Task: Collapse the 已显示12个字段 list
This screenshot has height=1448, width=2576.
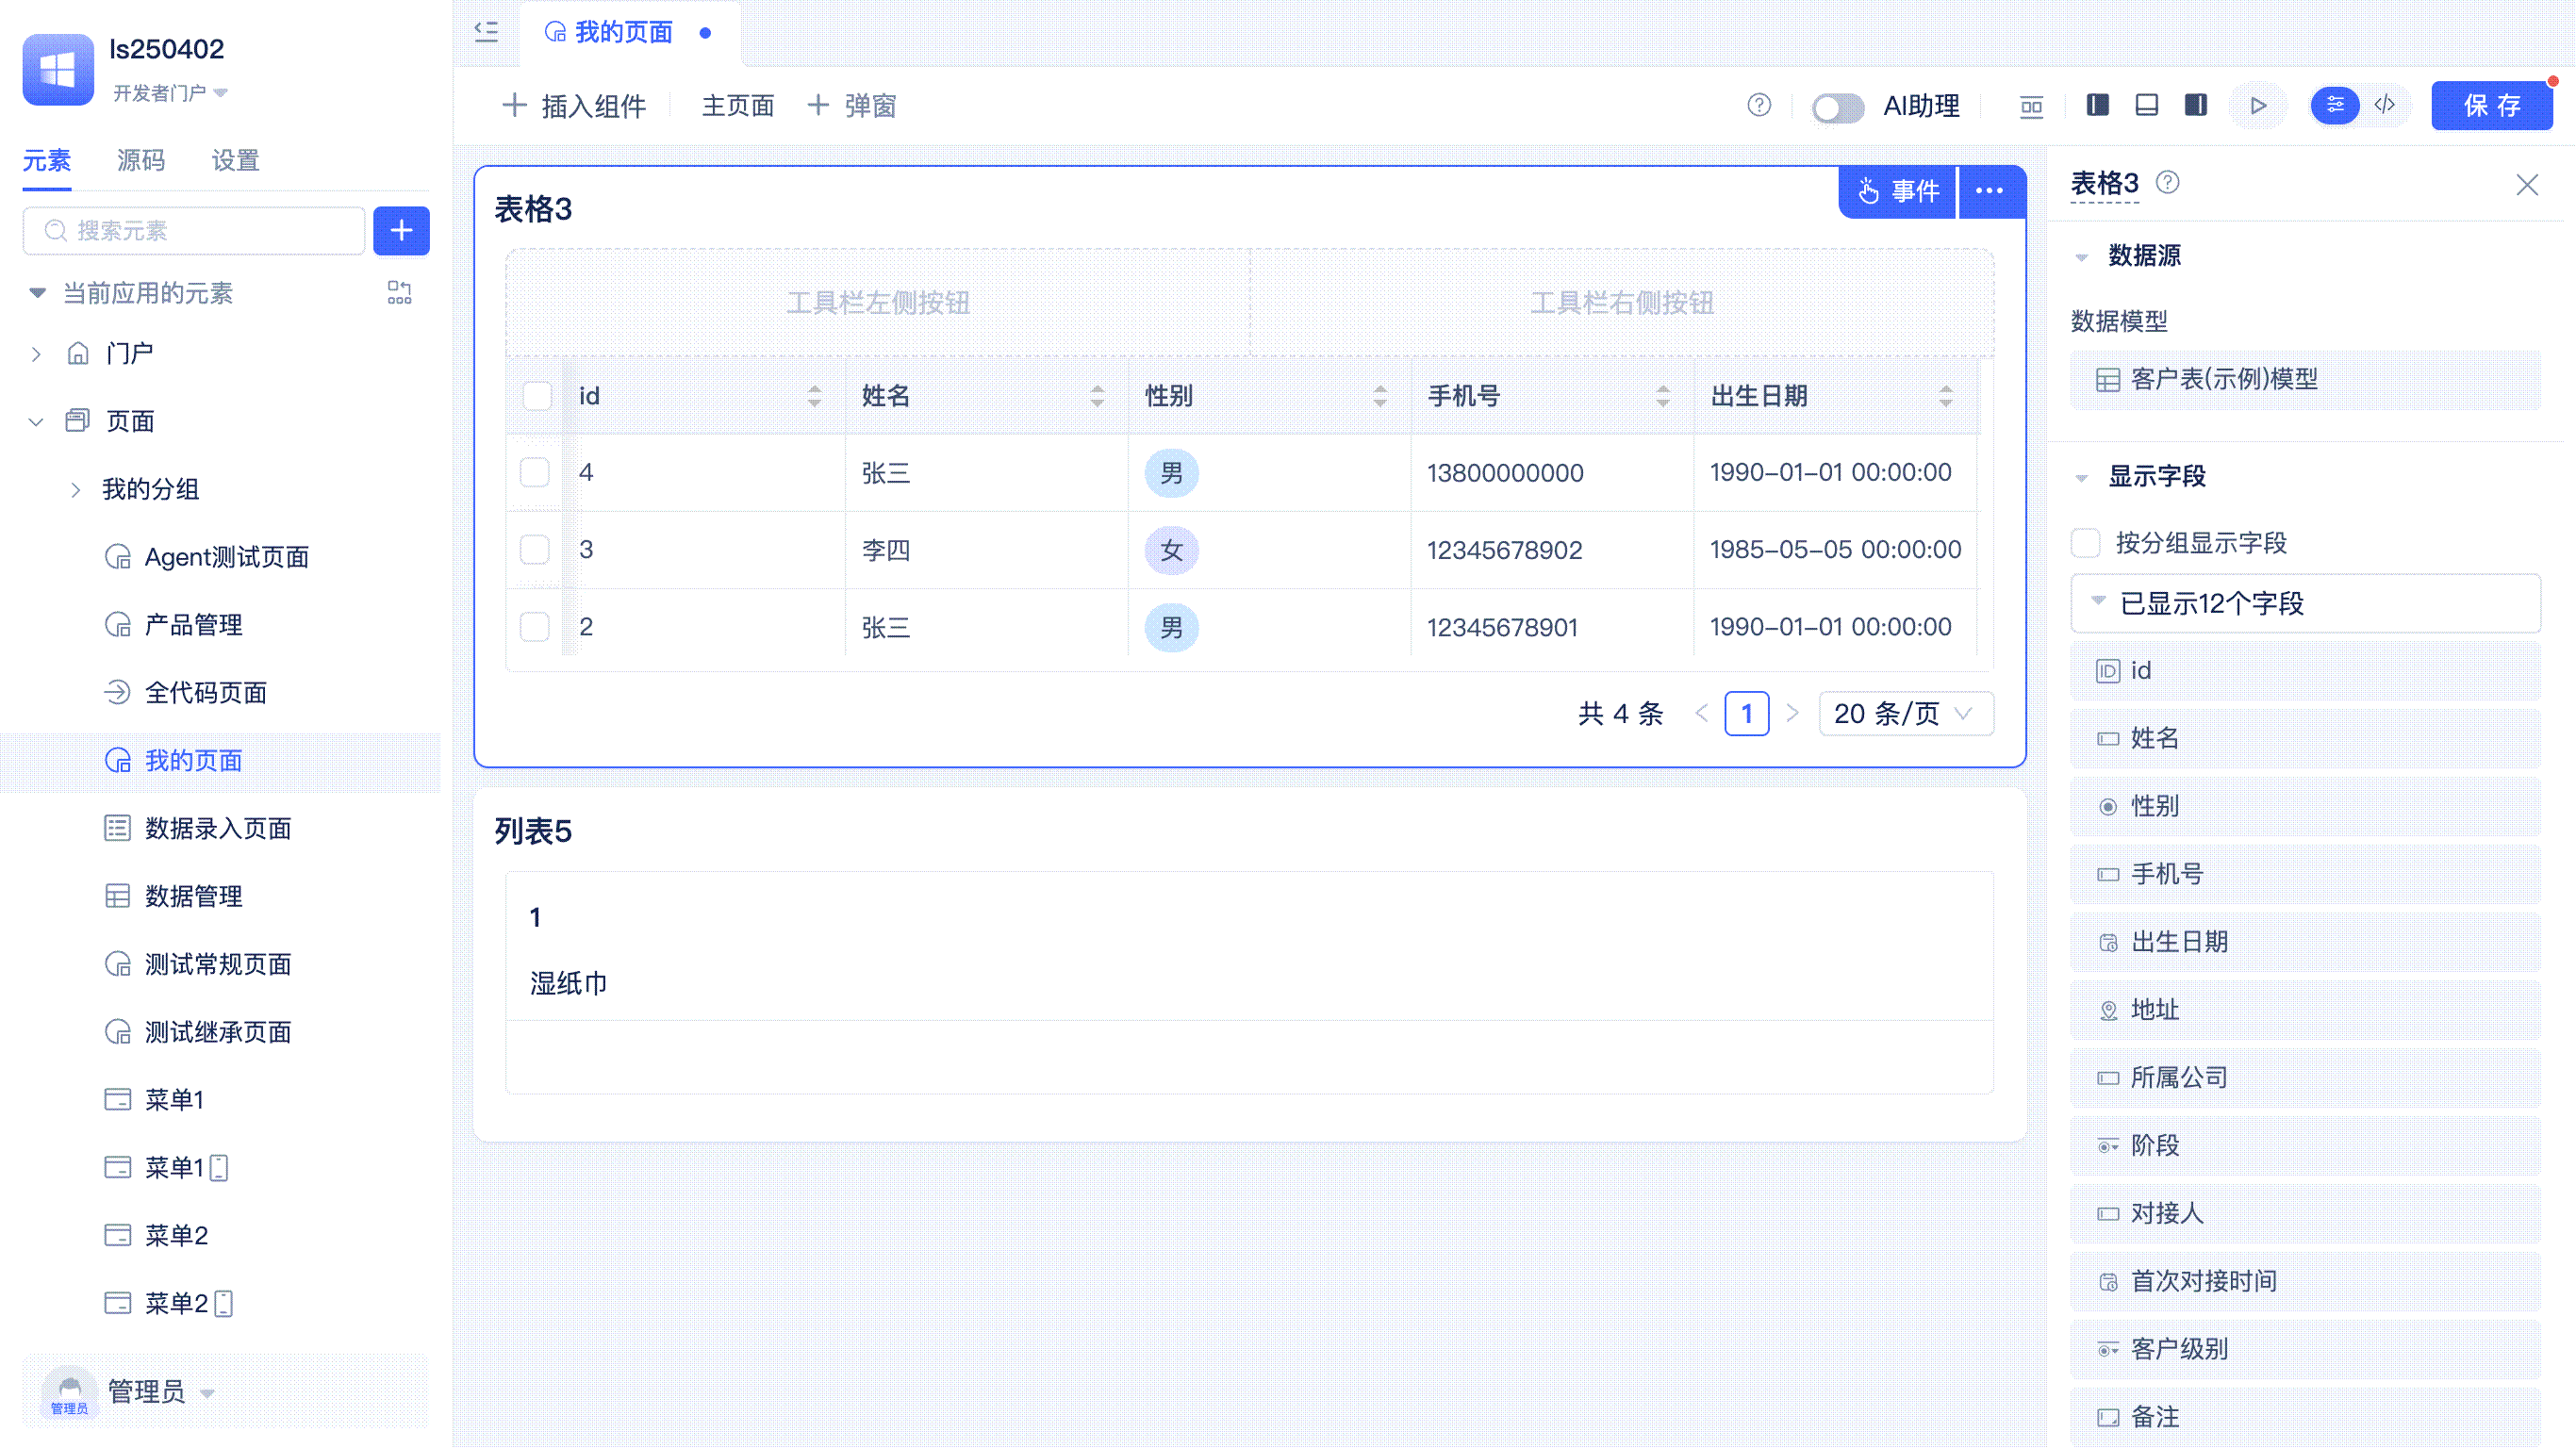Action: [2098, 601]
